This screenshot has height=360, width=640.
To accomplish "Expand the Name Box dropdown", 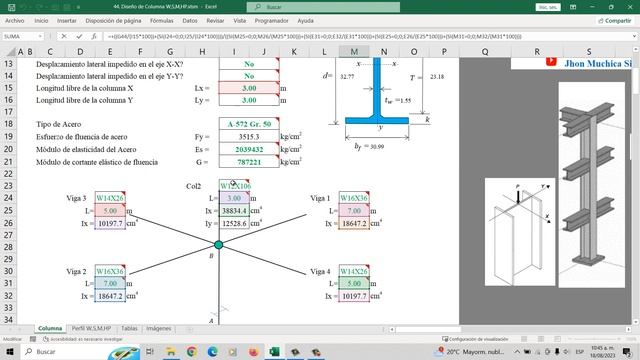I will click(40, 36).
